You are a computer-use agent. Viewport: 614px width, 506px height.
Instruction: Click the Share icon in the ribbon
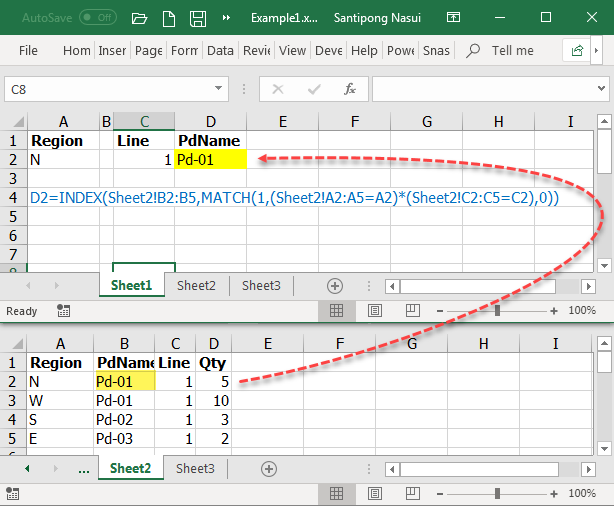click(577, 50)
